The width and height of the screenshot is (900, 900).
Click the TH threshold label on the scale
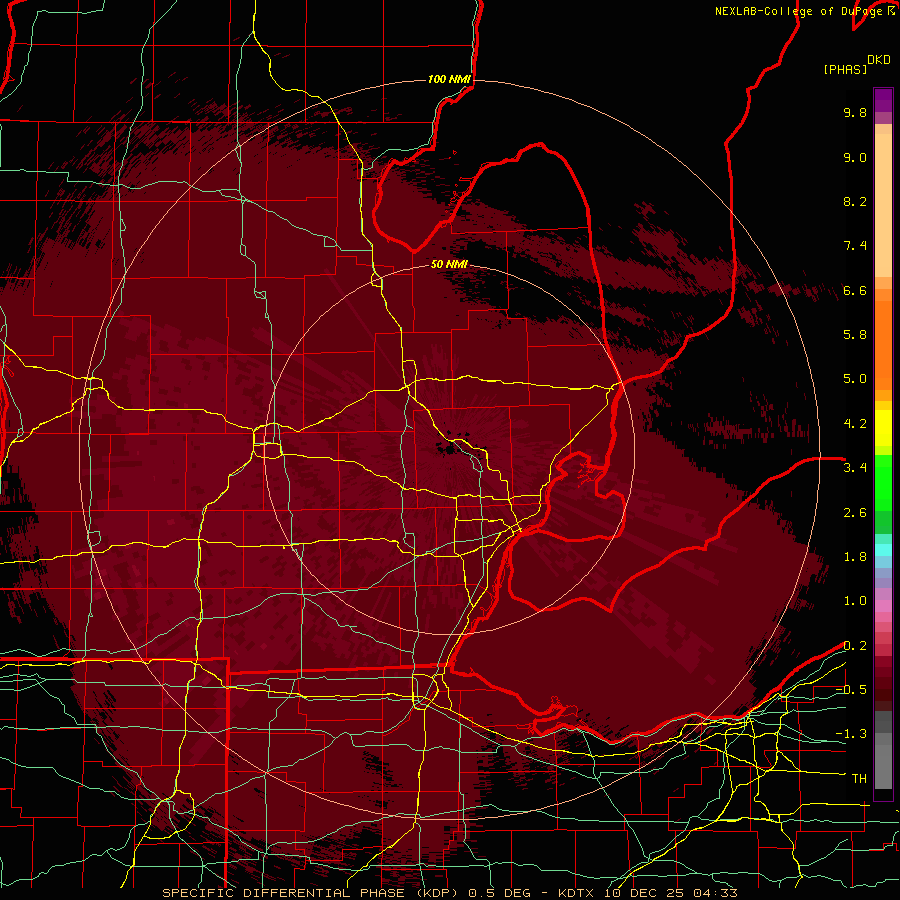[859, 779]
